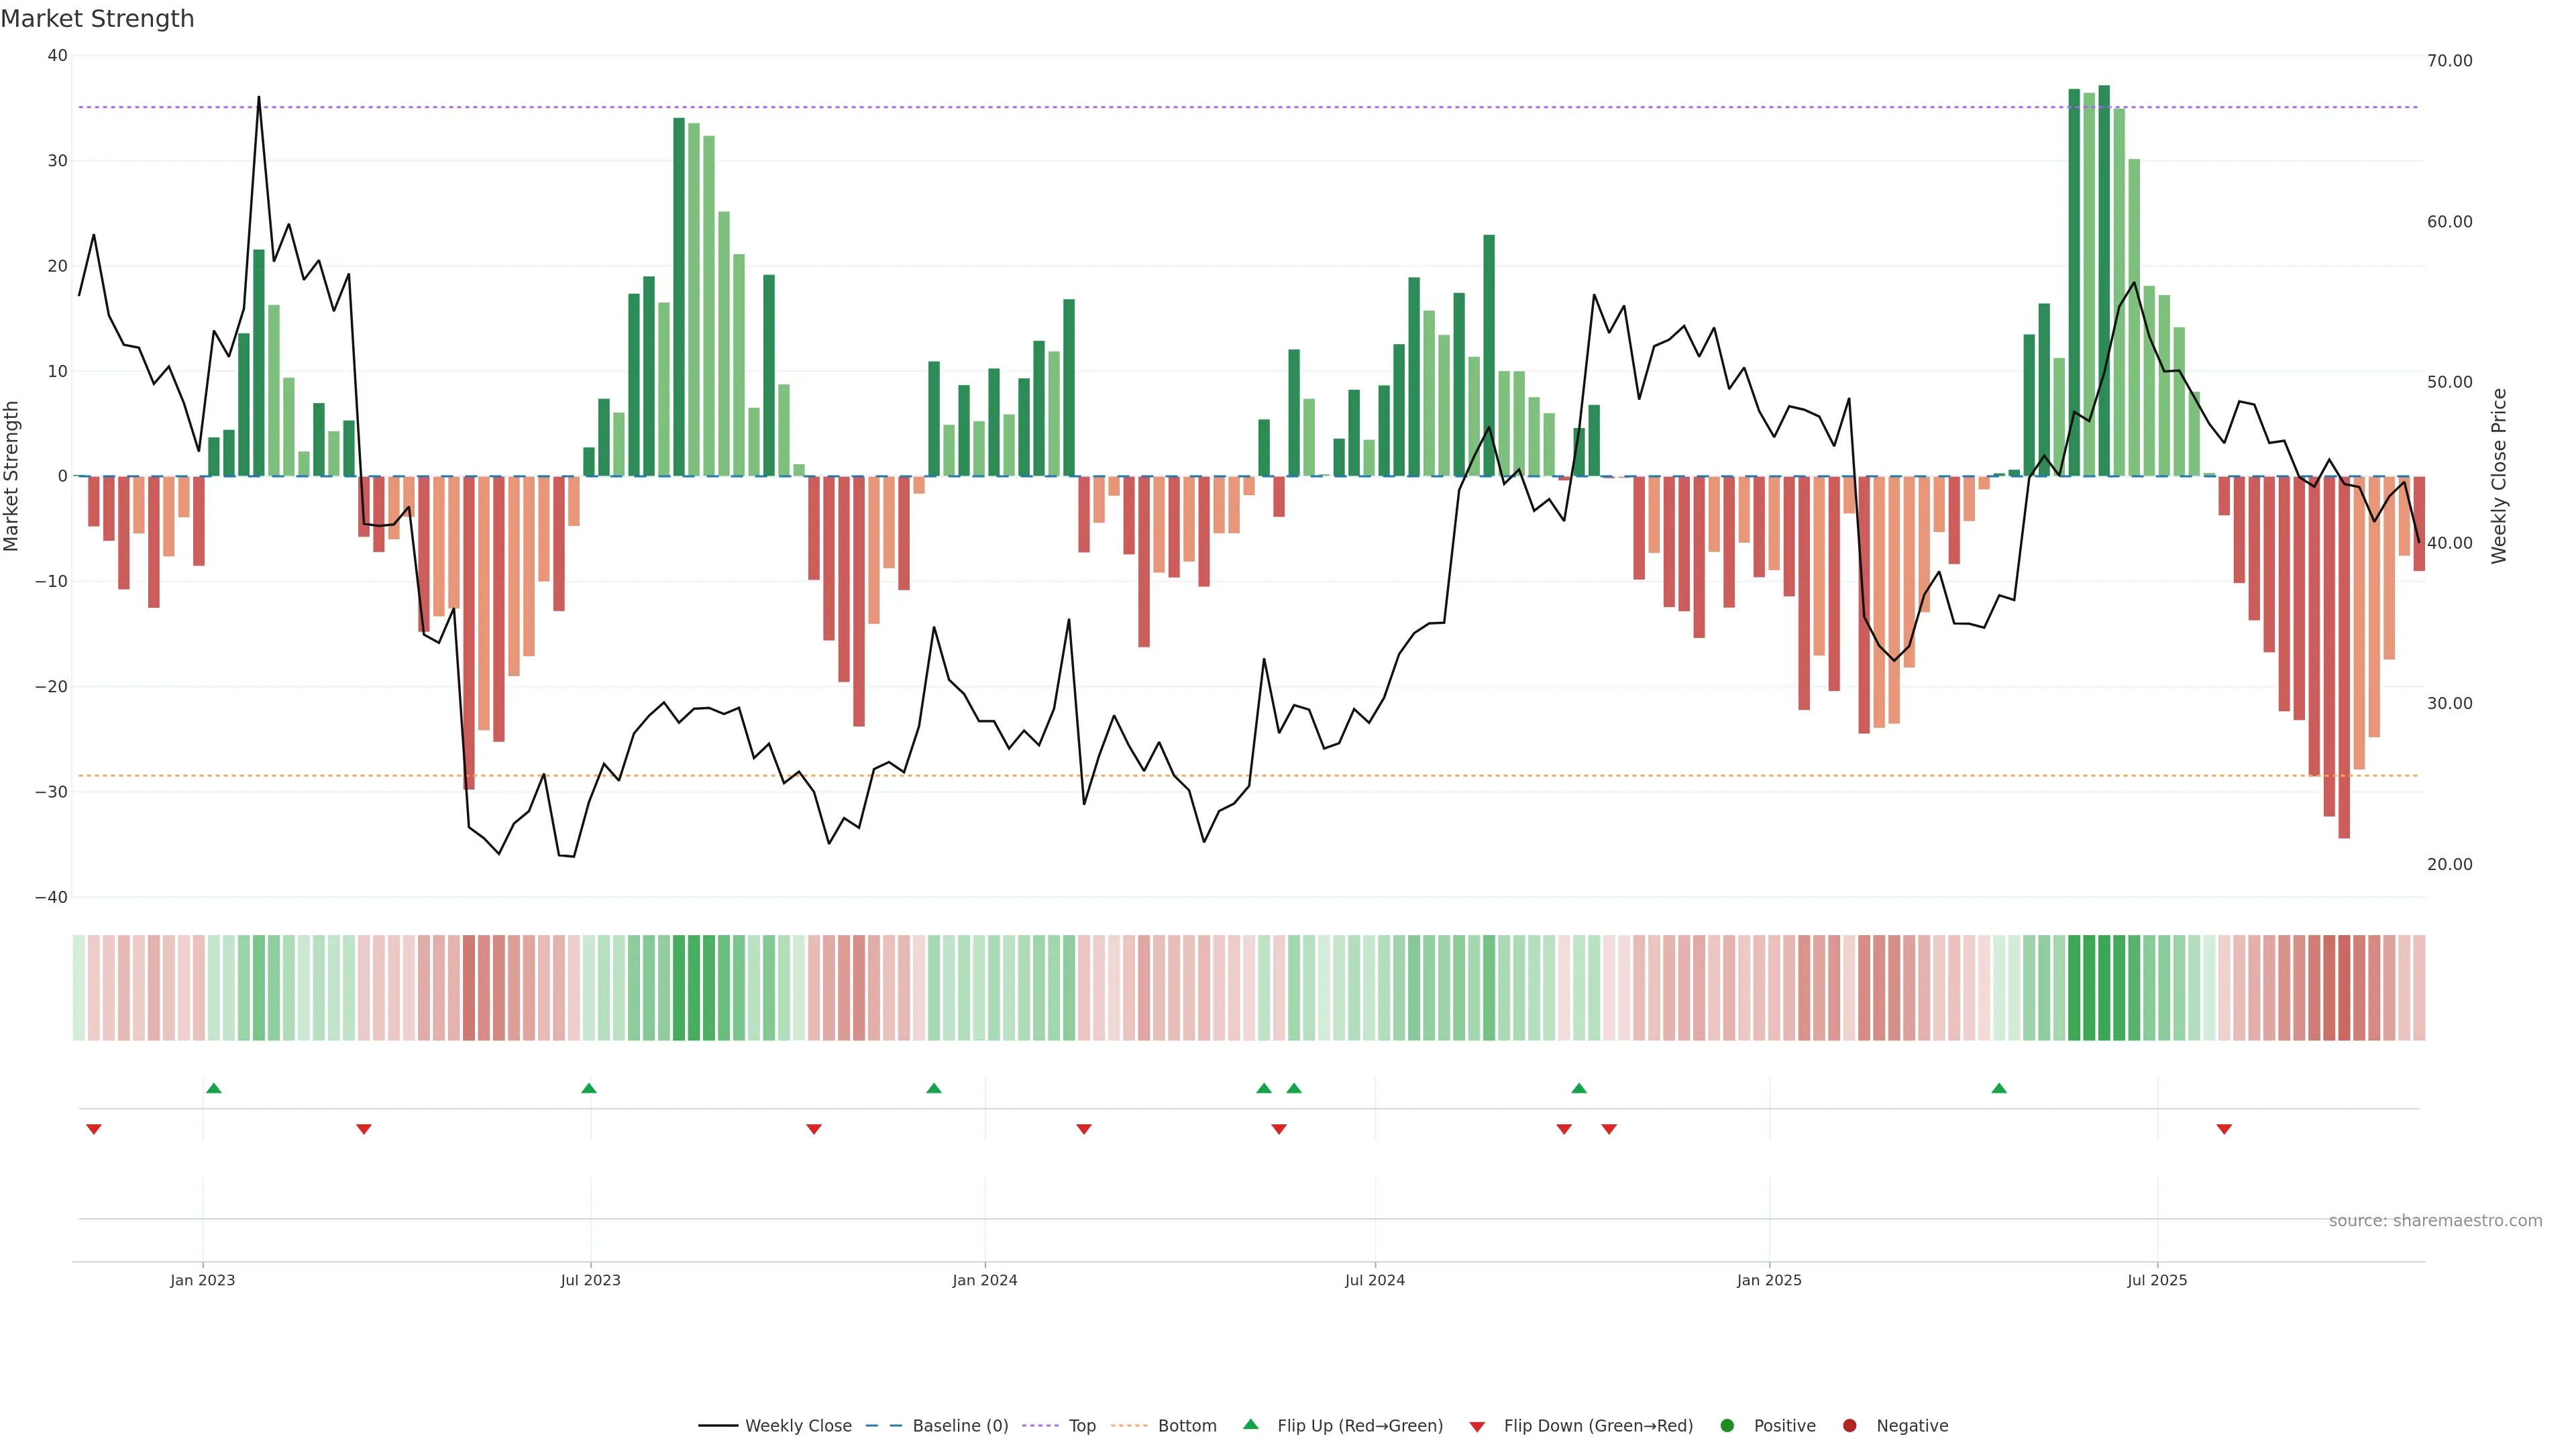Click the leftmost red flip-down marker
Image resolution: width=2576 pixels, height=1449 pixels.
click(x=94, y=1129)
